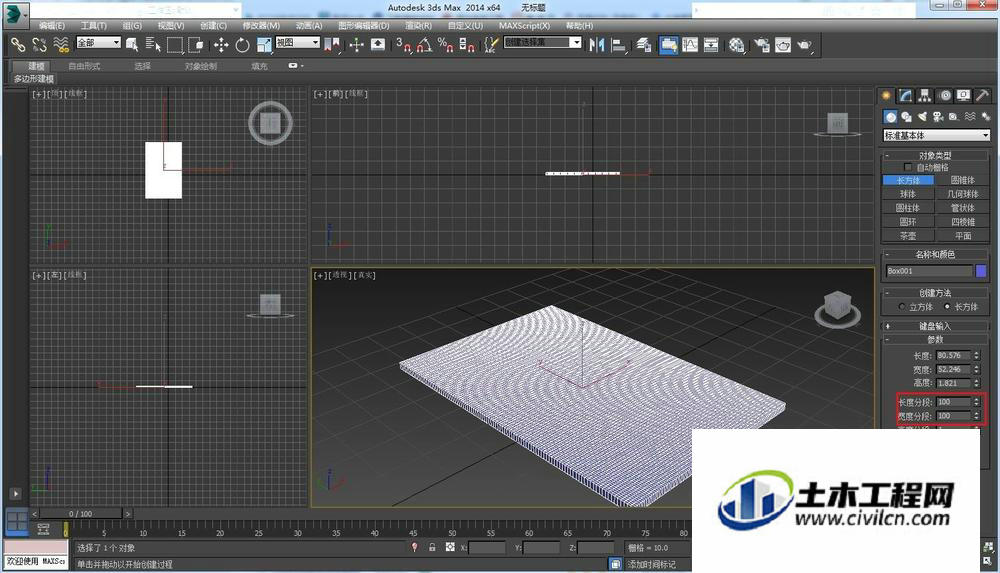The height and width of the screenshot is (573, 1000).
Task: Click the 圆锥体 object type button
Action: [963, 181]
